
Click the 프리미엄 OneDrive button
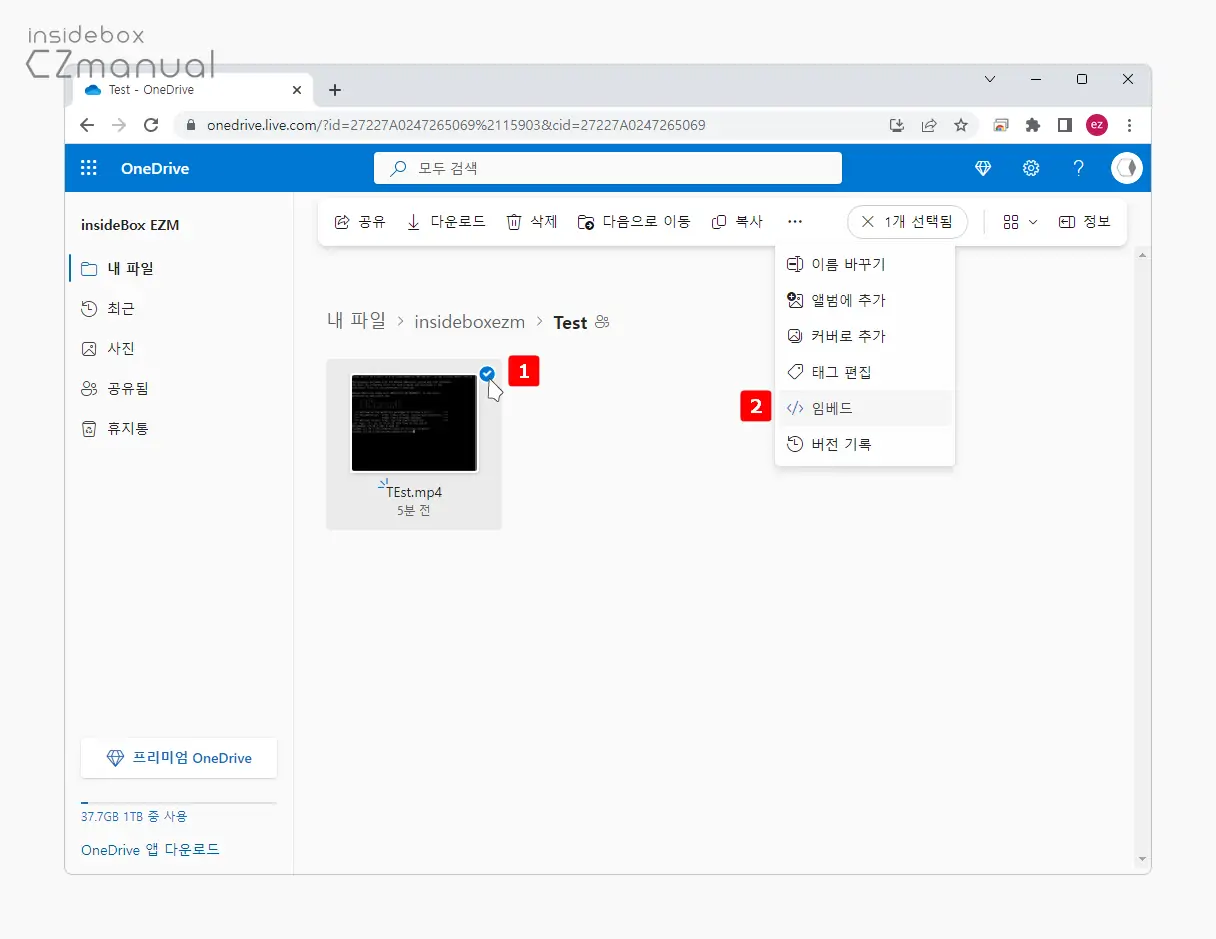(179, 758)
